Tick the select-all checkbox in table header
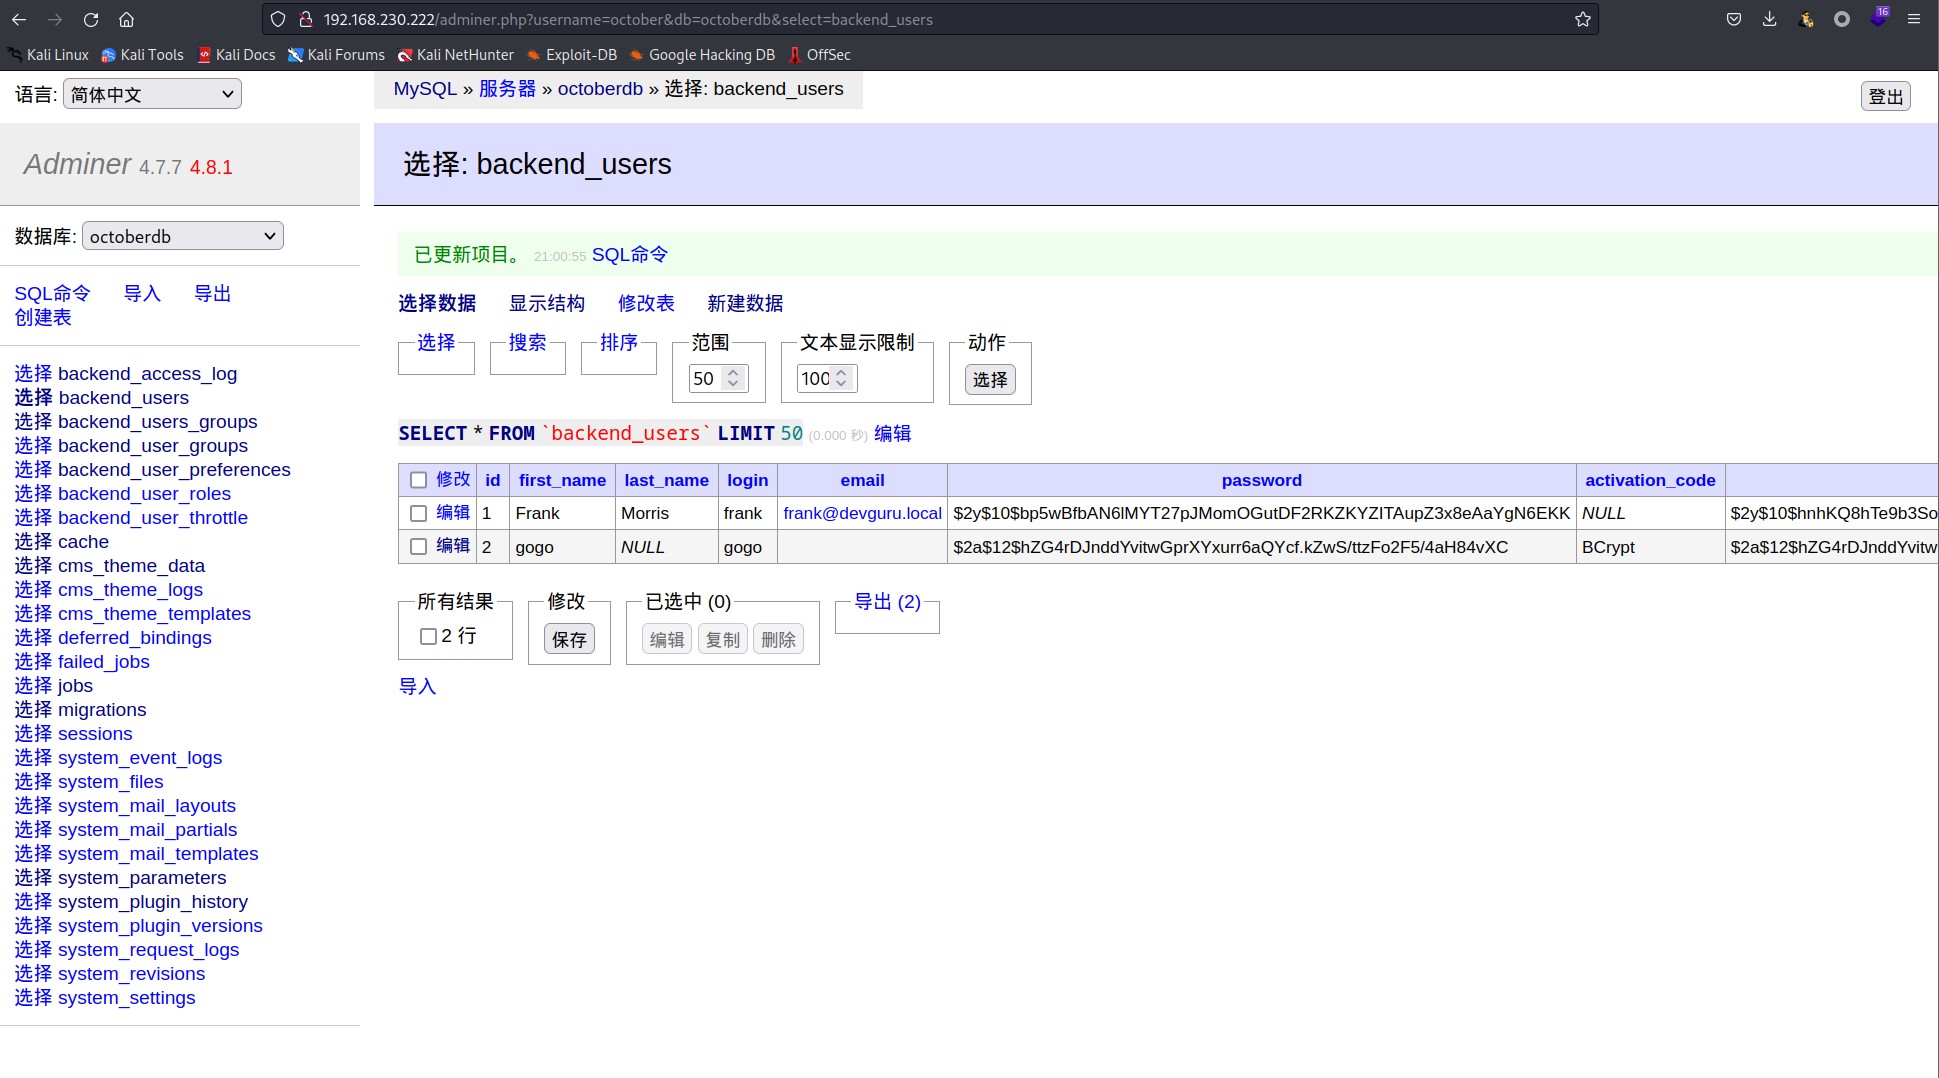Viewport: 1939px width, 1078px height. 418,480
